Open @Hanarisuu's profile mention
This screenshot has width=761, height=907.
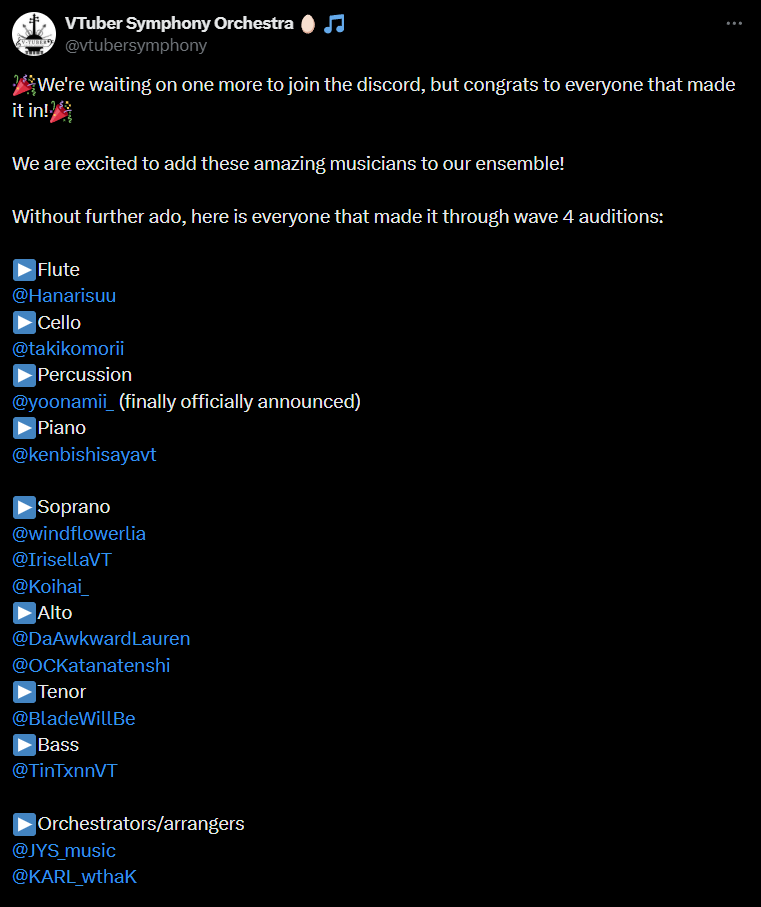(64, 296)
